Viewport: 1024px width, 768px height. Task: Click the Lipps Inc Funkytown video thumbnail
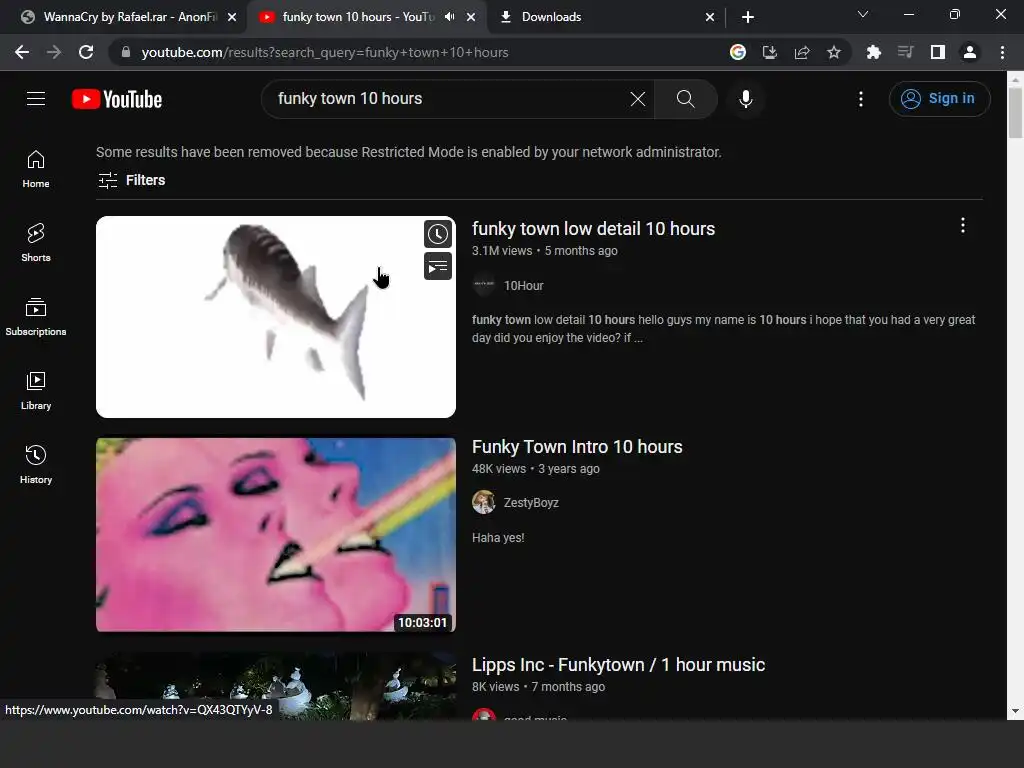(276, 687)
